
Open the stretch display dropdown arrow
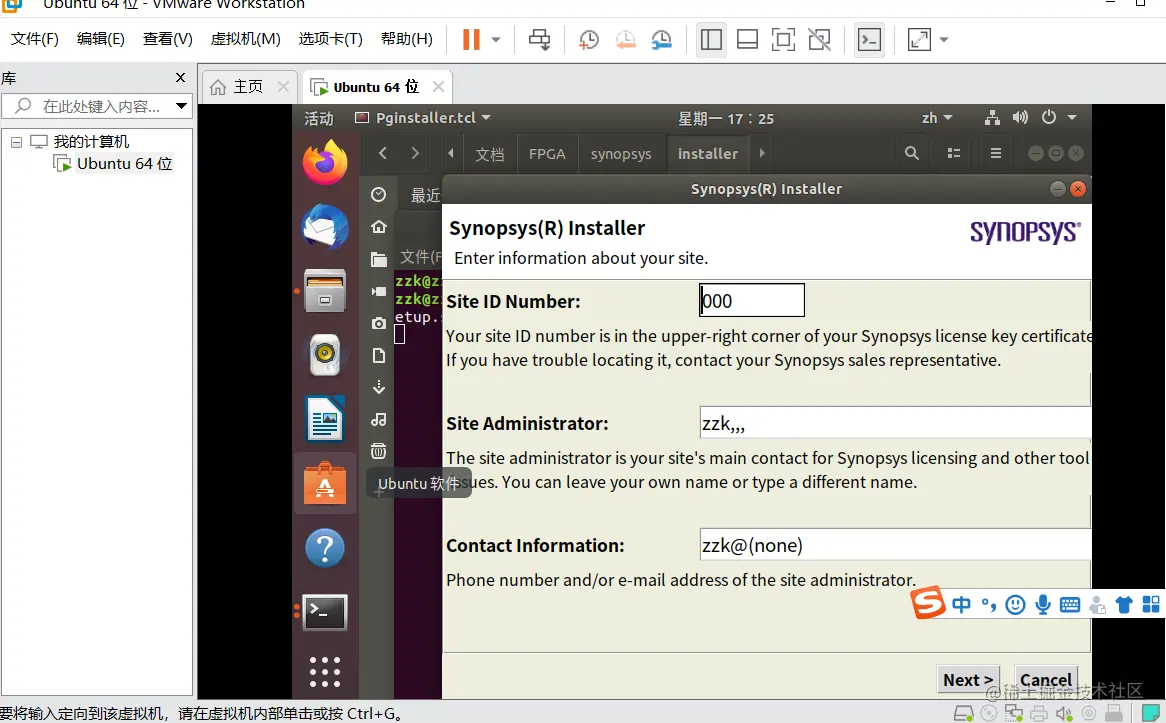[944, 39]
